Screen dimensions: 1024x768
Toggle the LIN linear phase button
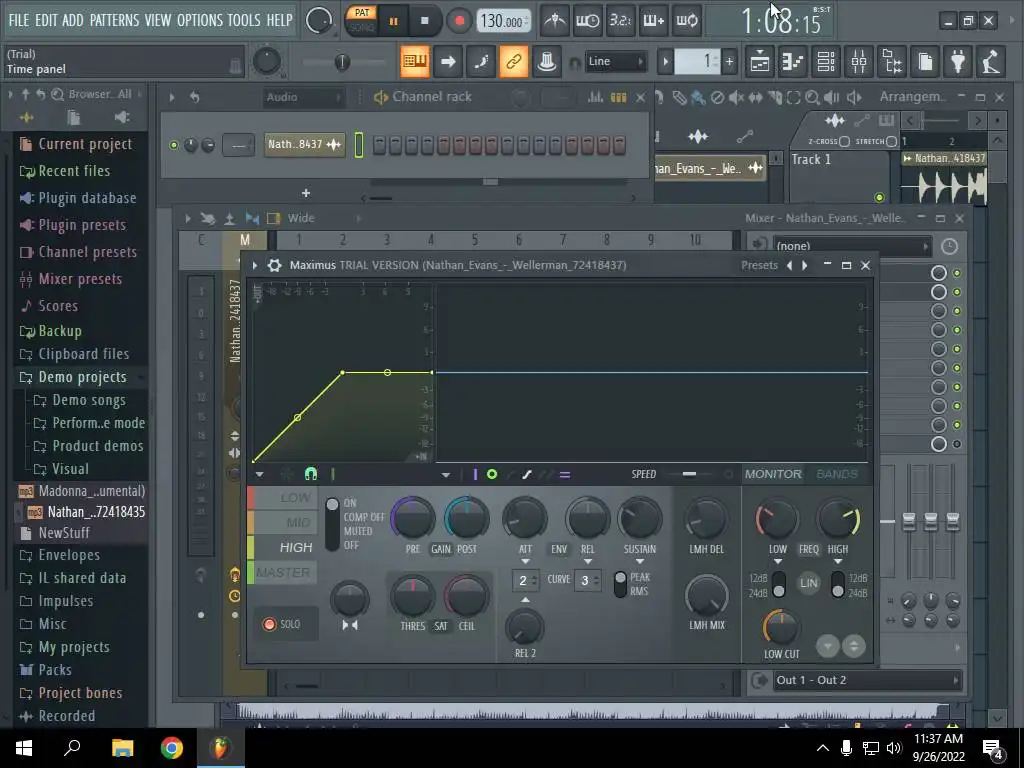coord(808,583)
